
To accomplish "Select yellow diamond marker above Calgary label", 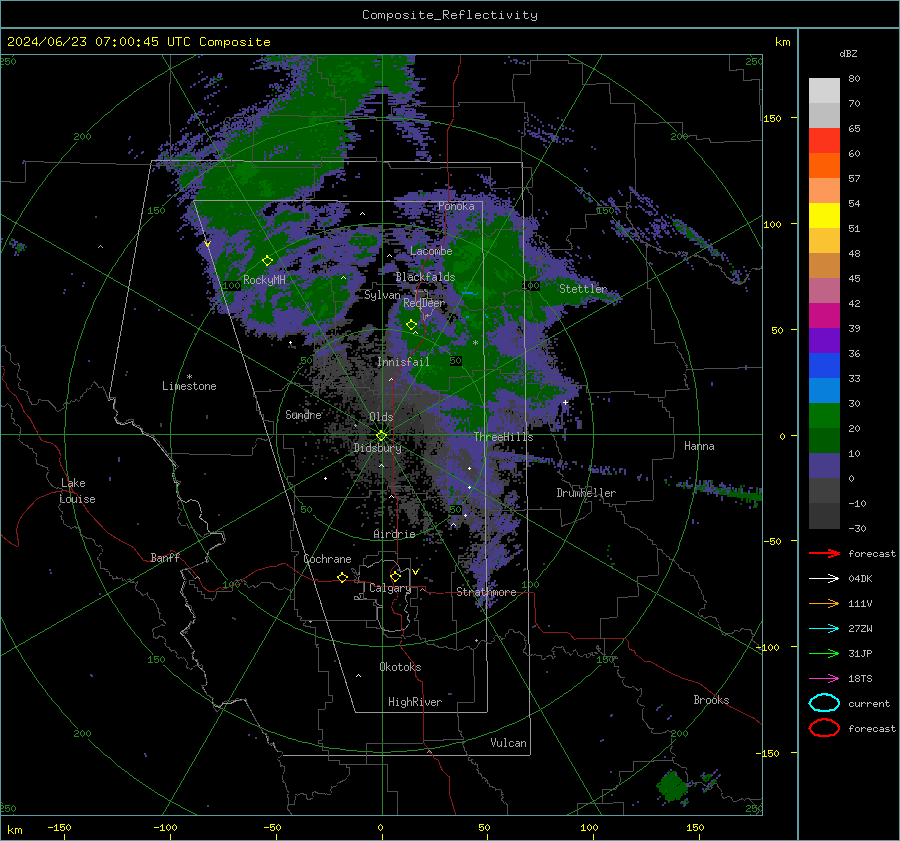I will point(395,576).
